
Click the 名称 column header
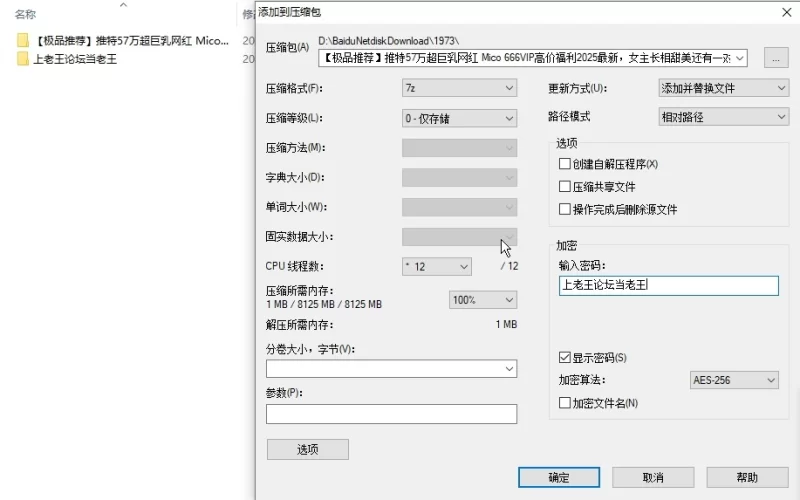click(25, 14)
